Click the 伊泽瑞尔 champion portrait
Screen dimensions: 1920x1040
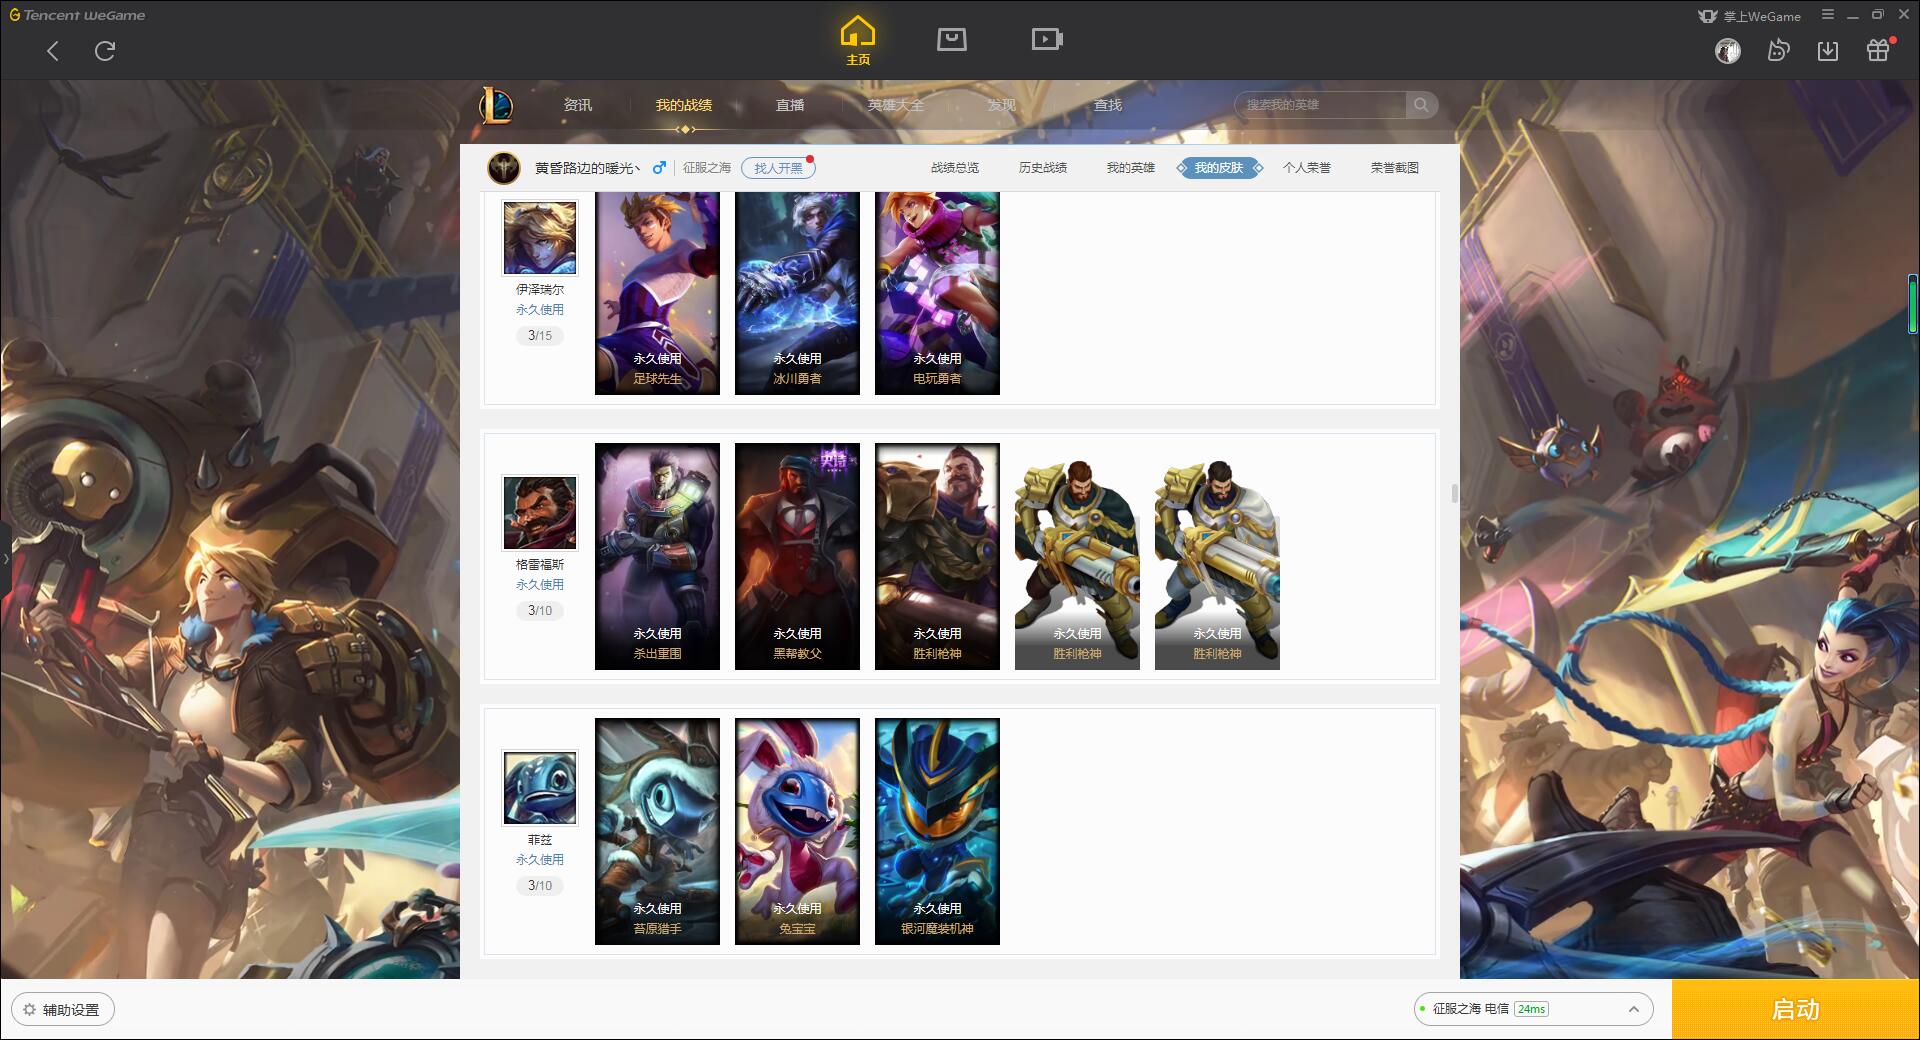(x=540, y=238)
